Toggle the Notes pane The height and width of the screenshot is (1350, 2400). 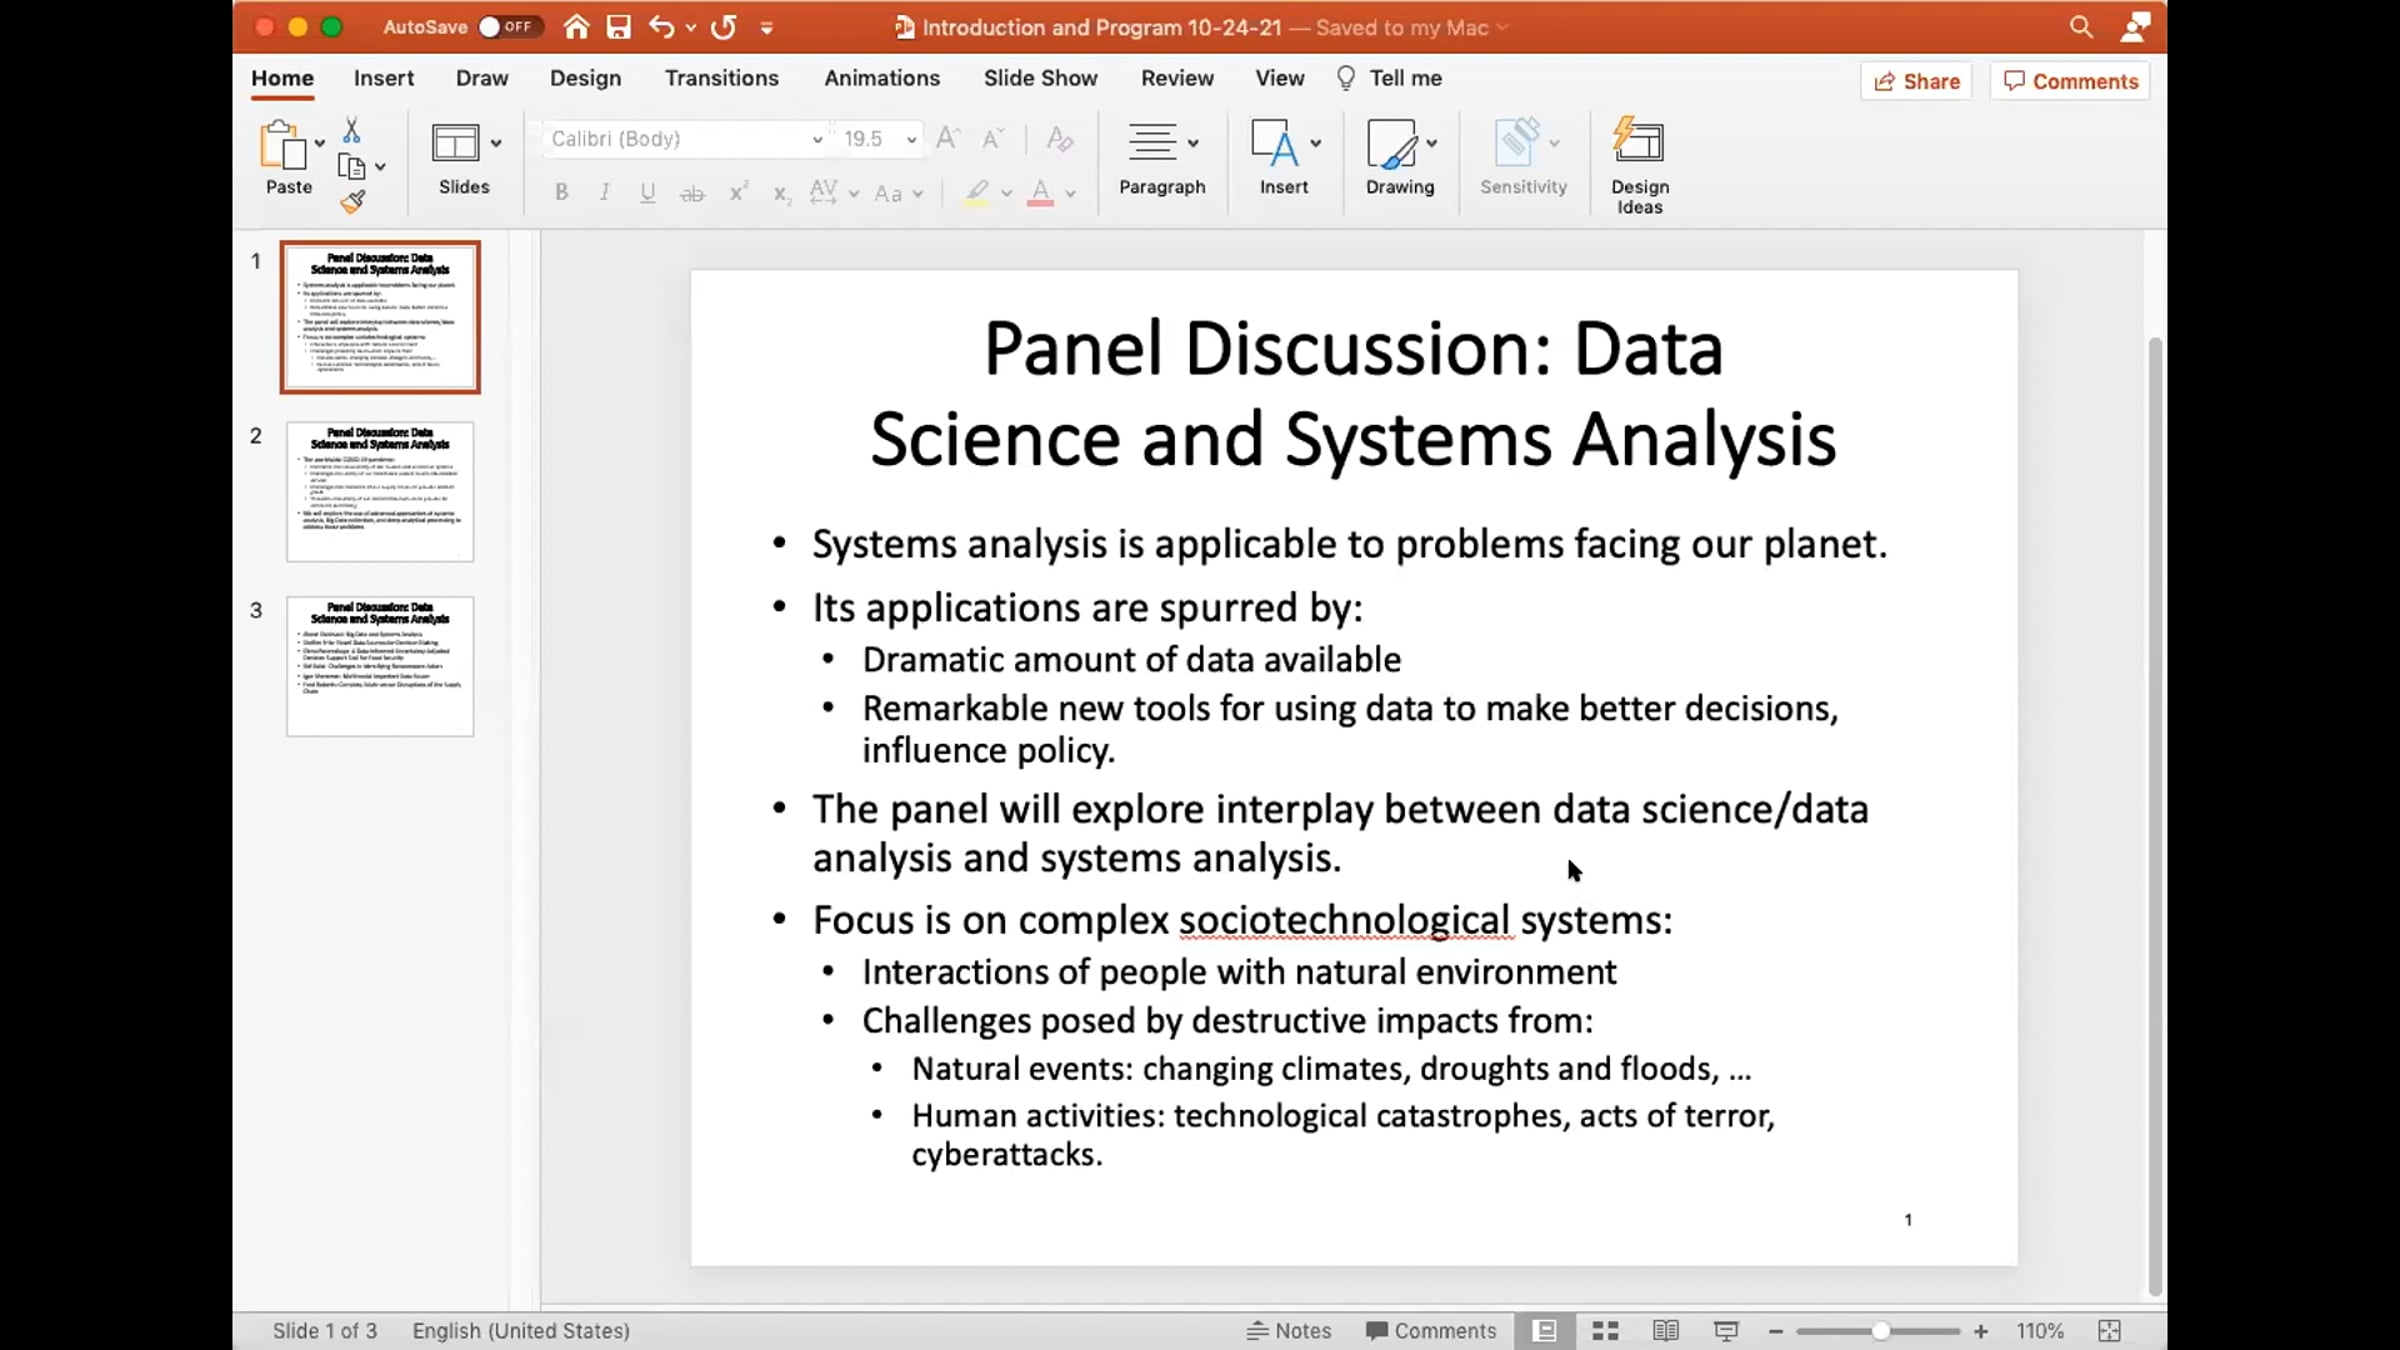1289,1331
